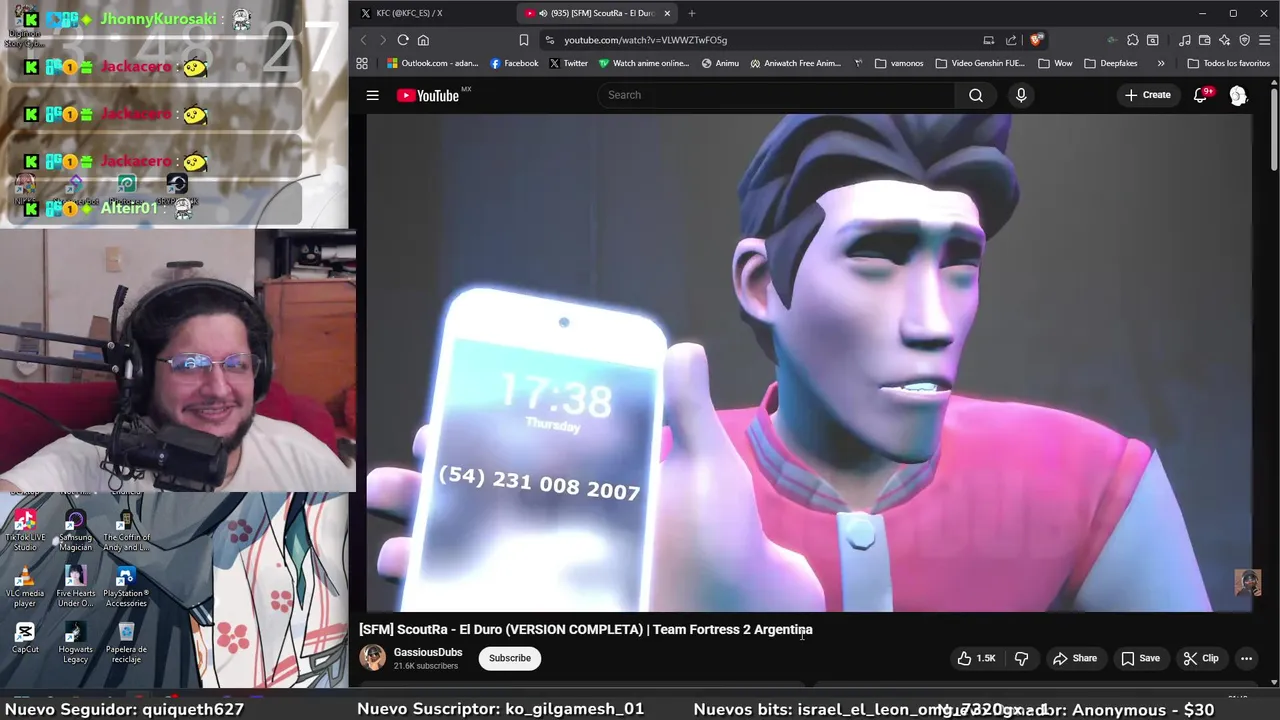
Task: Open a new browser tab
Action: click(691, 13)
